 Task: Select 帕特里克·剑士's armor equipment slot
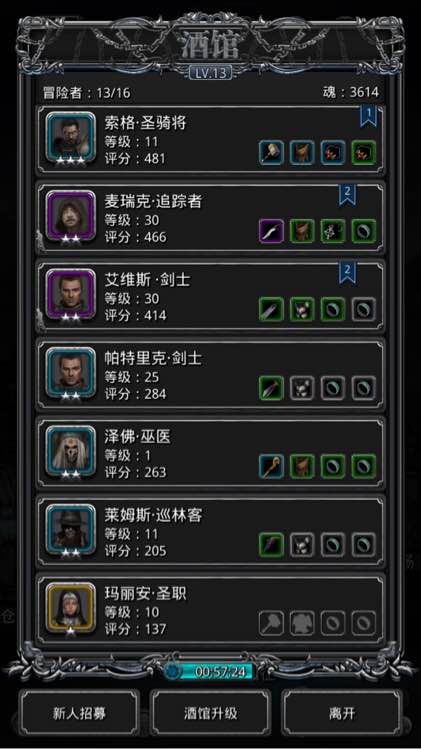point(302,388)
